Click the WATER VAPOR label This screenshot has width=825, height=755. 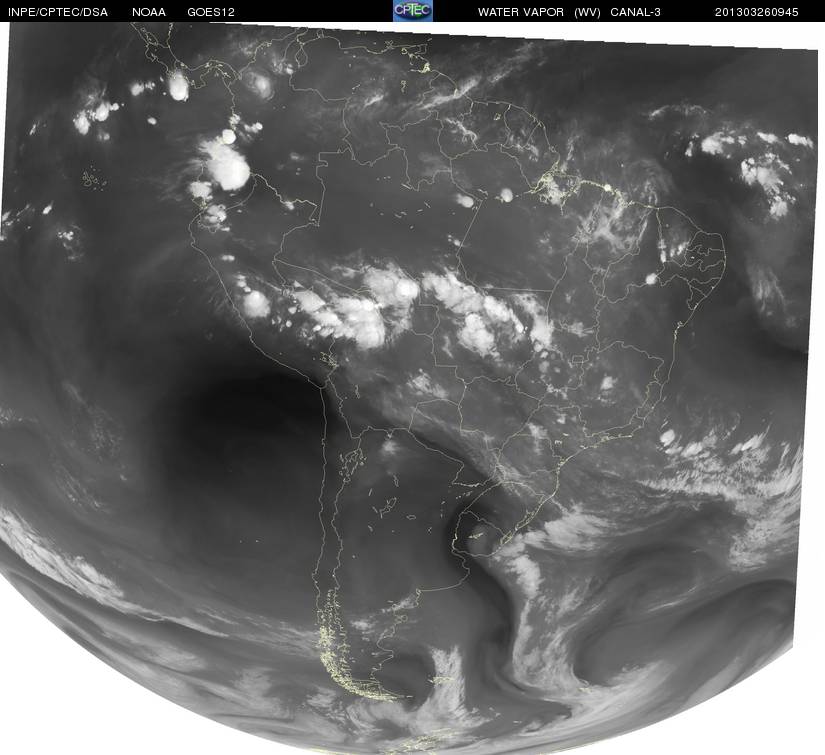tap(521, 12)
